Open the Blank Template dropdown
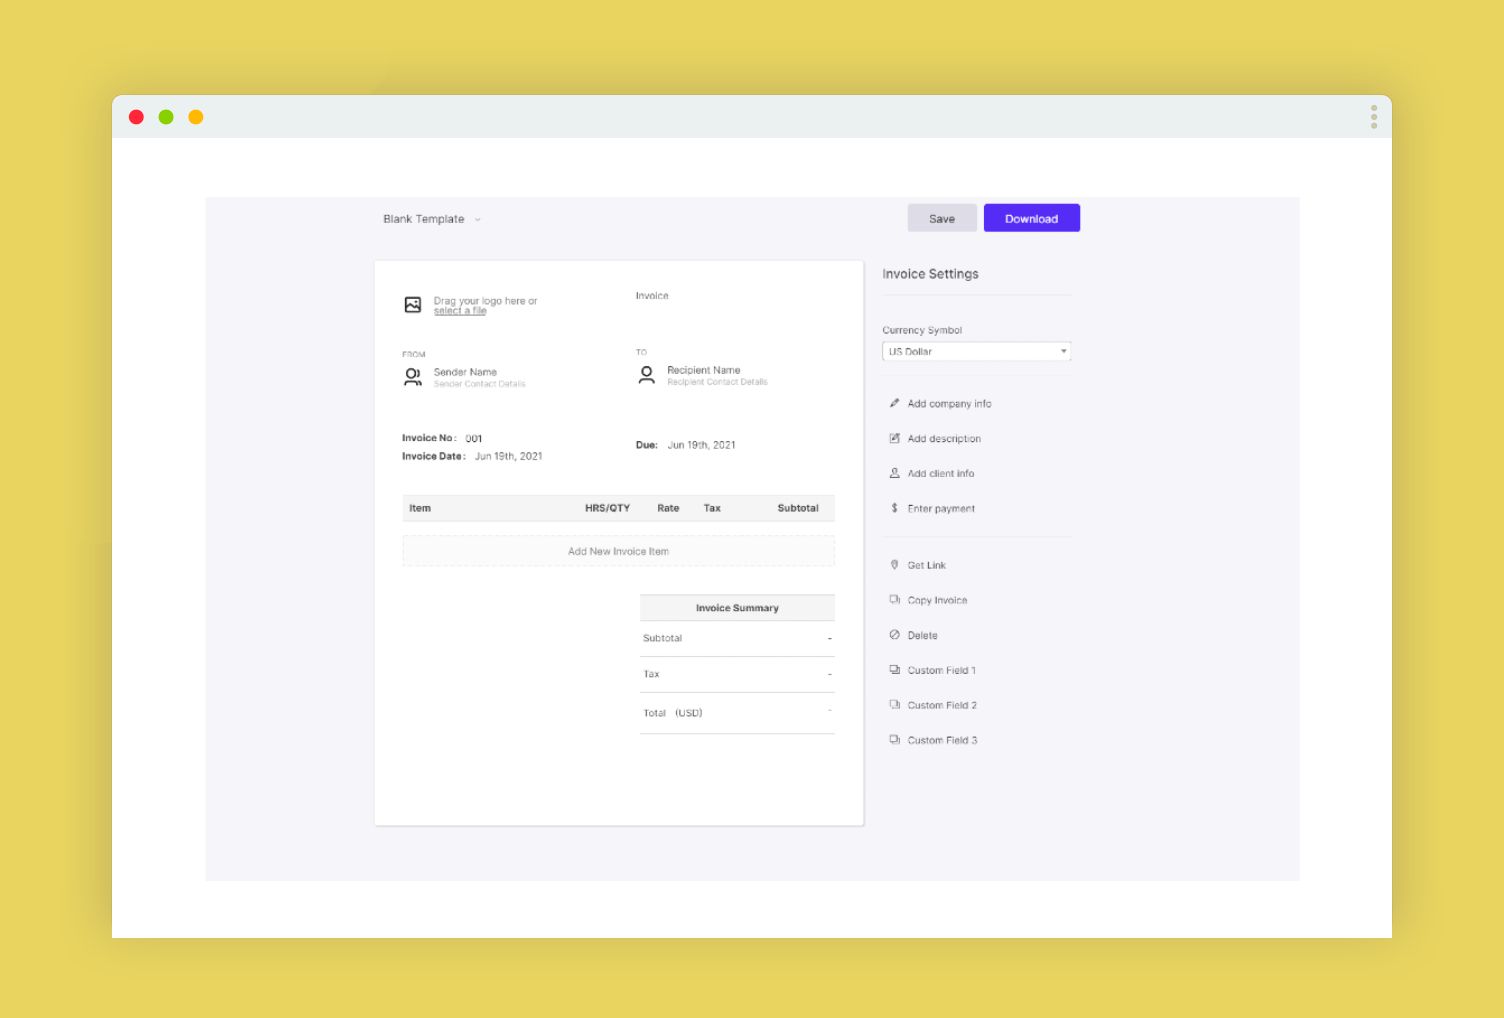 point(432,219)
